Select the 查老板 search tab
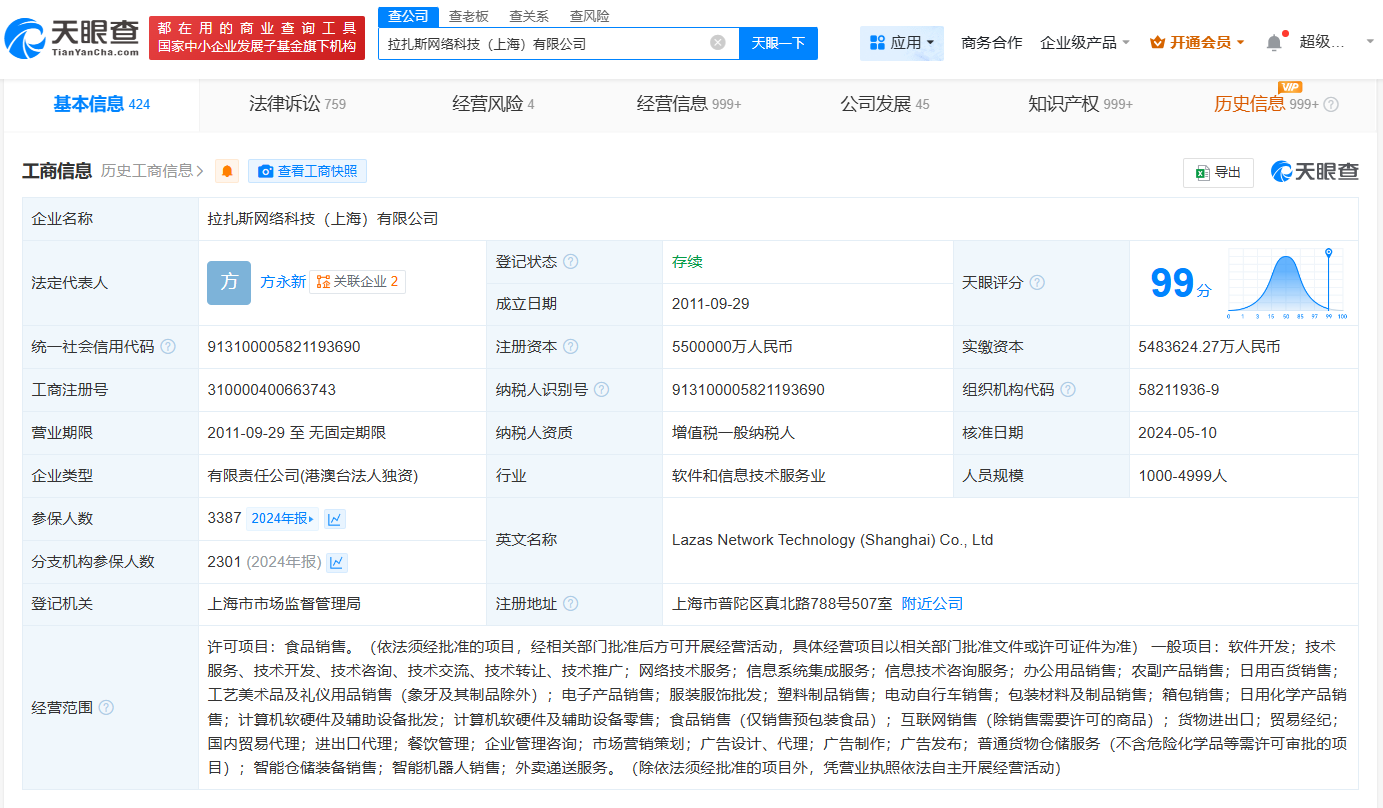This screenshot has height=808, width=1383. (468, 16)
